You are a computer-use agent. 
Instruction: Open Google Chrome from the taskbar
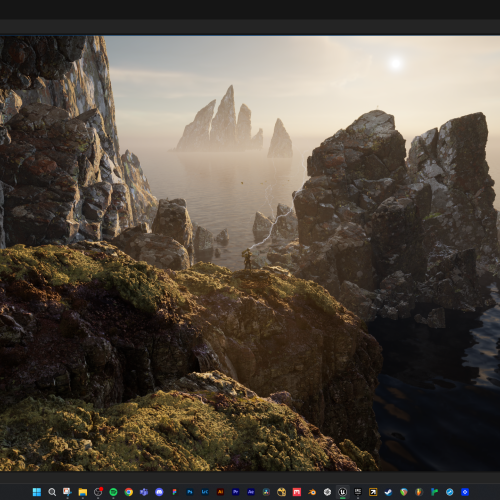pyautogui.click(x=129, y=492)
